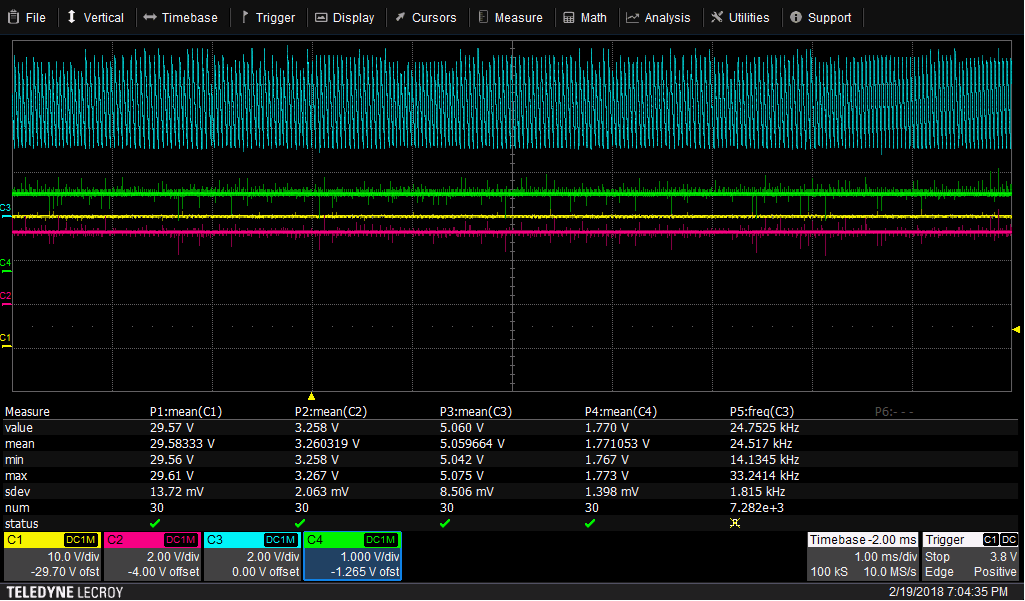Image resolution: width=1025 pixels, height=601 pixels.
Task: Click the Support menu info icon
Action: [x=796, y=17]
